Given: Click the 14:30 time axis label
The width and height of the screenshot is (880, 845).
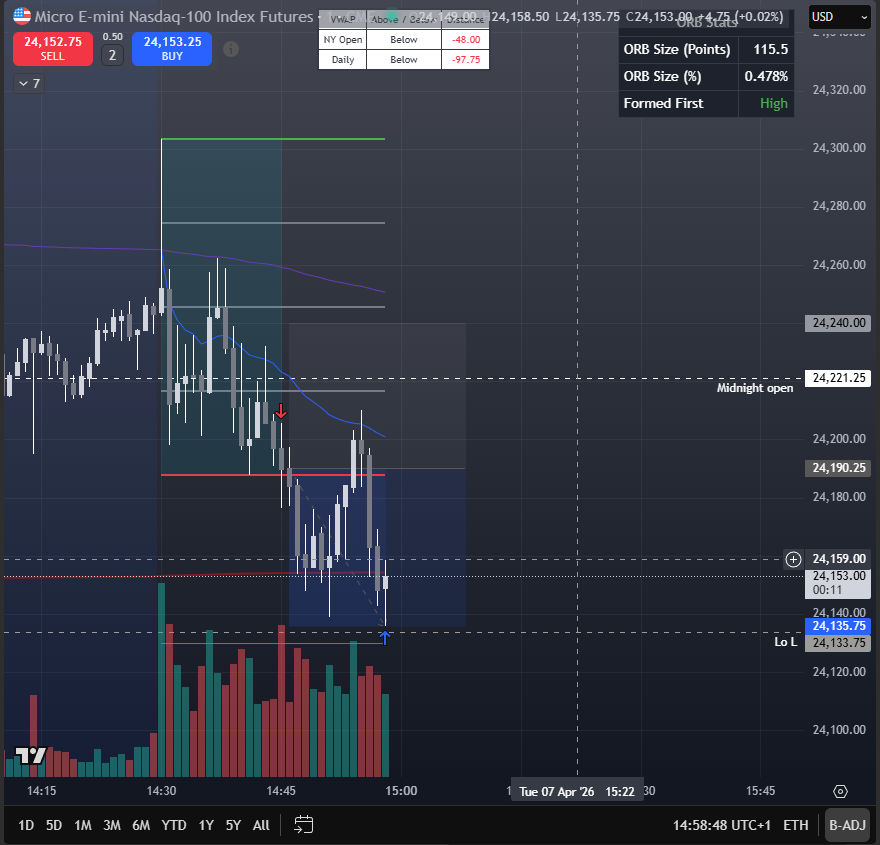Looking at the screenshot, I should 161,791.
